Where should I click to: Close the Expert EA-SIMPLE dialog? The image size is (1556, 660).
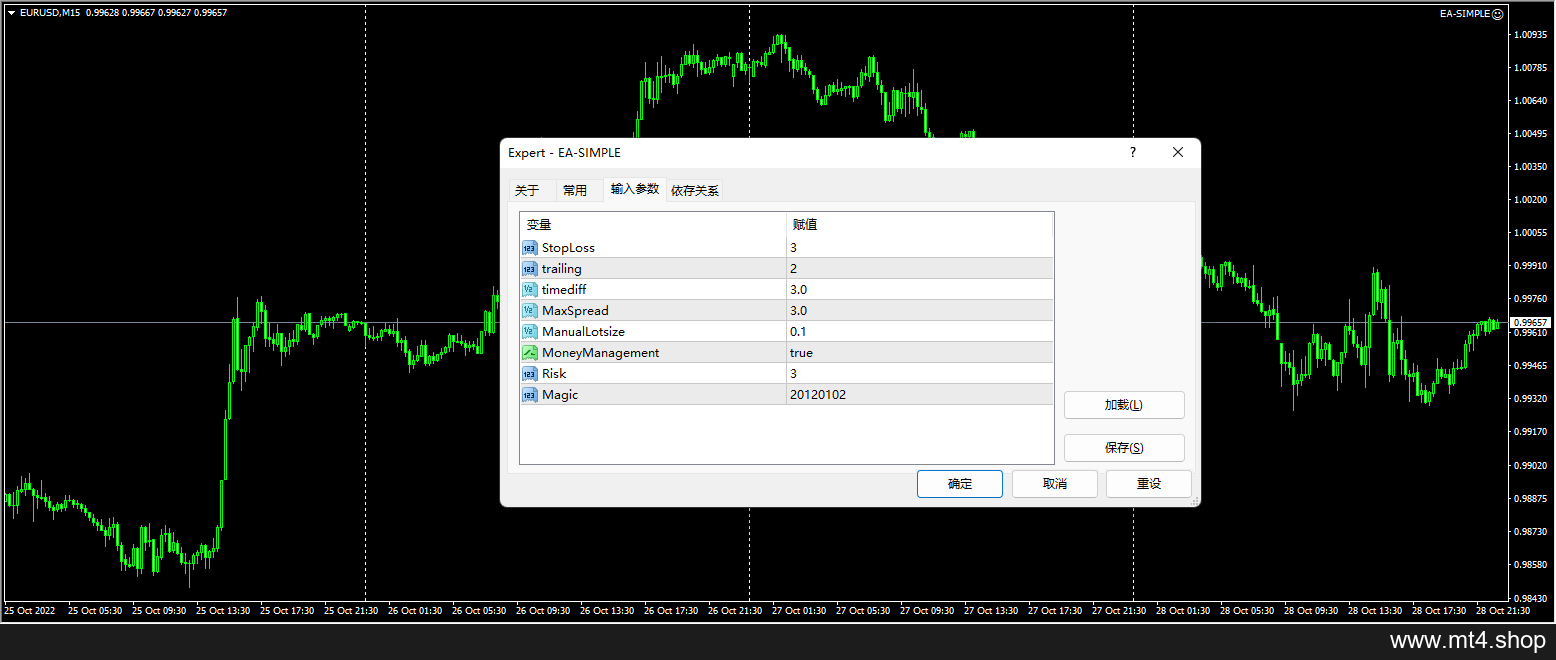[x=1178, y=152]
